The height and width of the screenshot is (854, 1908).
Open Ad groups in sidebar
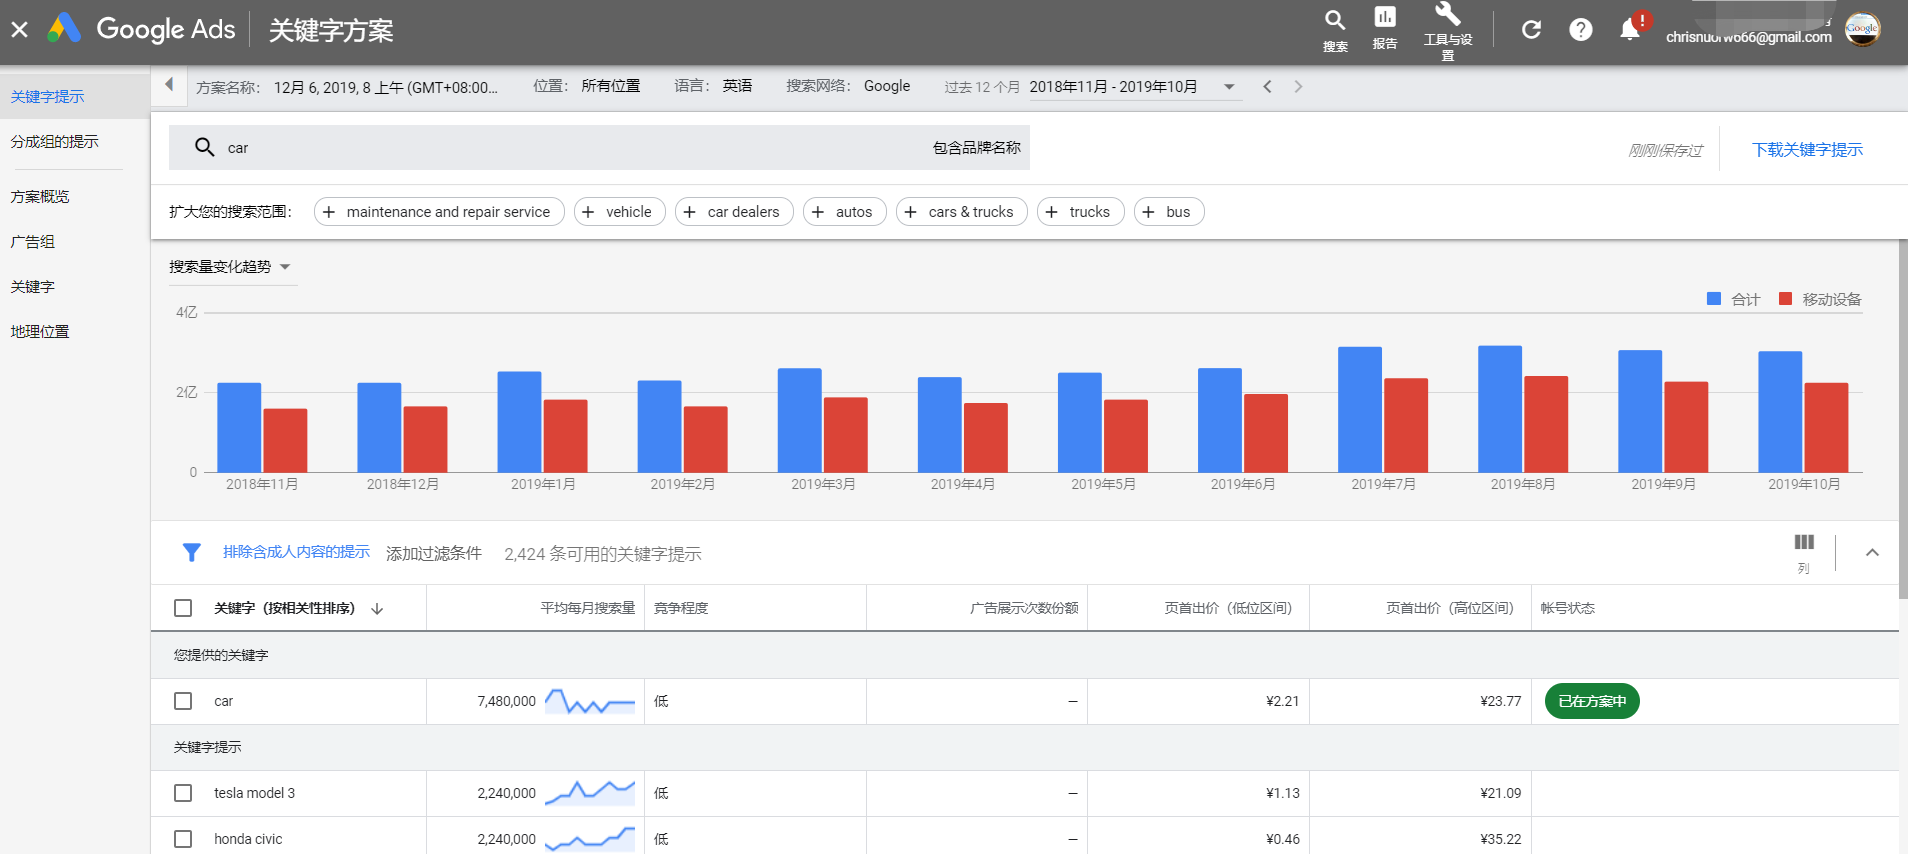point(33,242)
